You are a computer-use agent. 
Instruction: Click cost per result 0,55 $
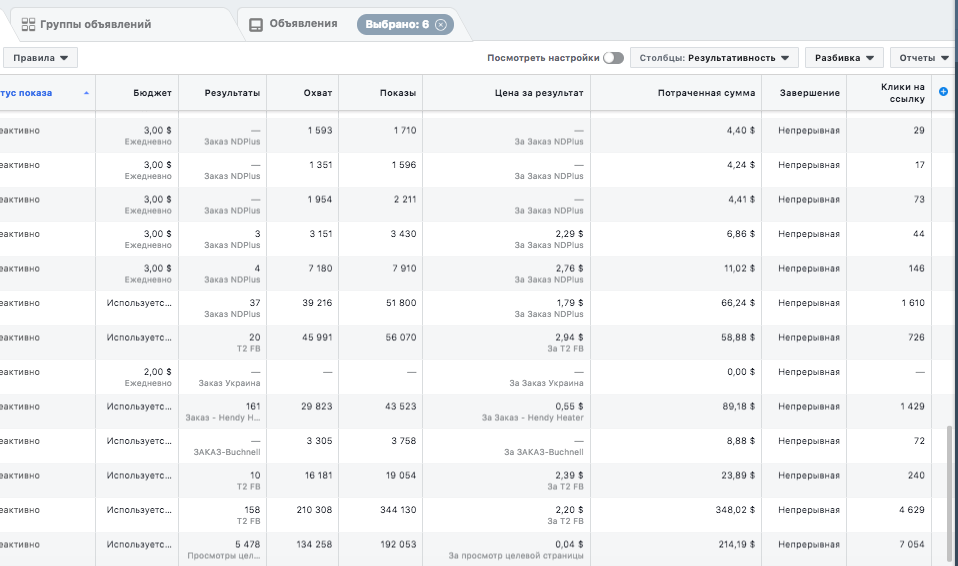[x=569, y=406]
